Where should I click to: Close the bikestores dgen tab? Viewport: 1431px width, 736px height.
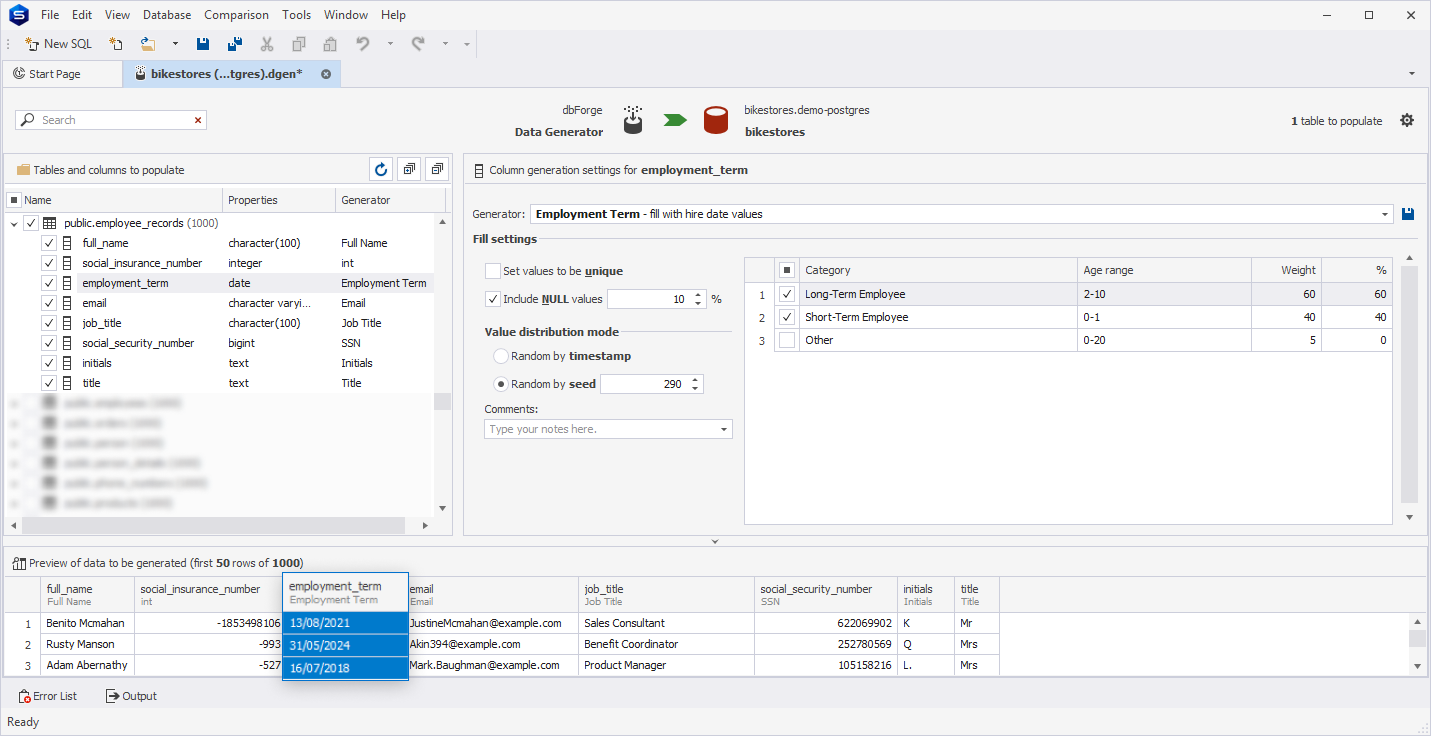coord(326,74)
